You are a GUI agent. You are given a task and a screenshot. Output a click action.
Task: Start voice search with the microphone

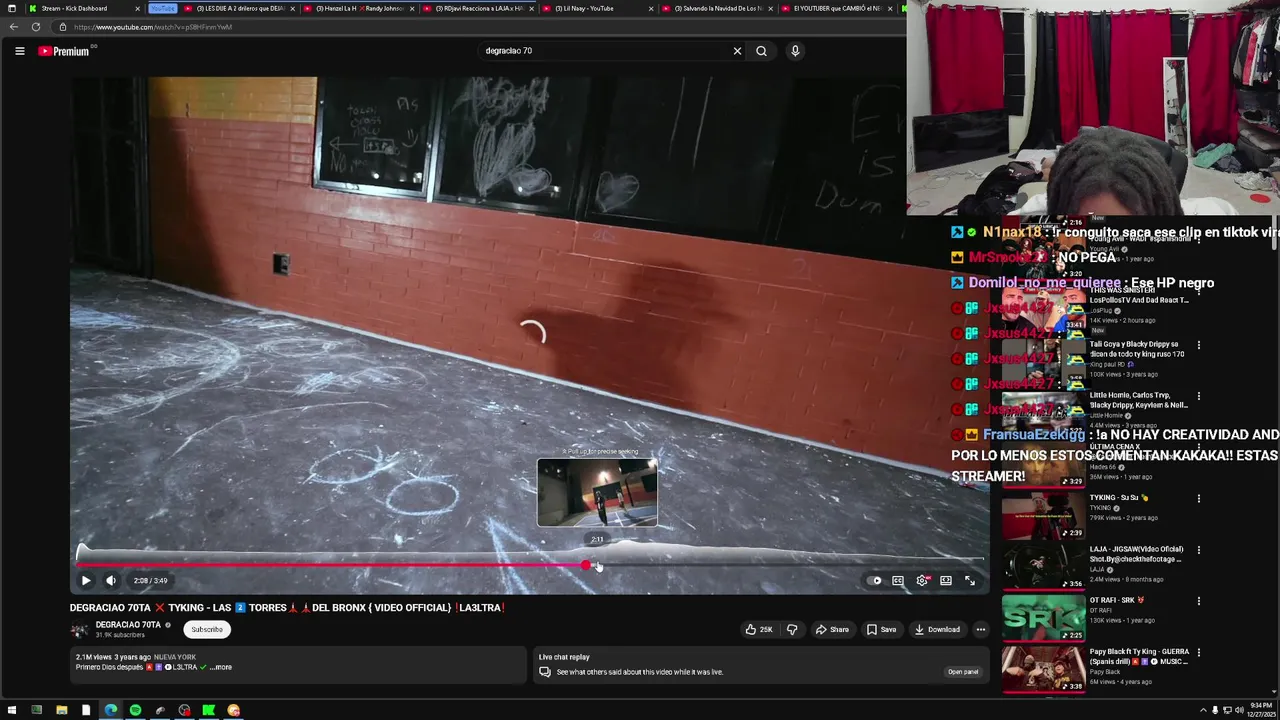(795, 51)
